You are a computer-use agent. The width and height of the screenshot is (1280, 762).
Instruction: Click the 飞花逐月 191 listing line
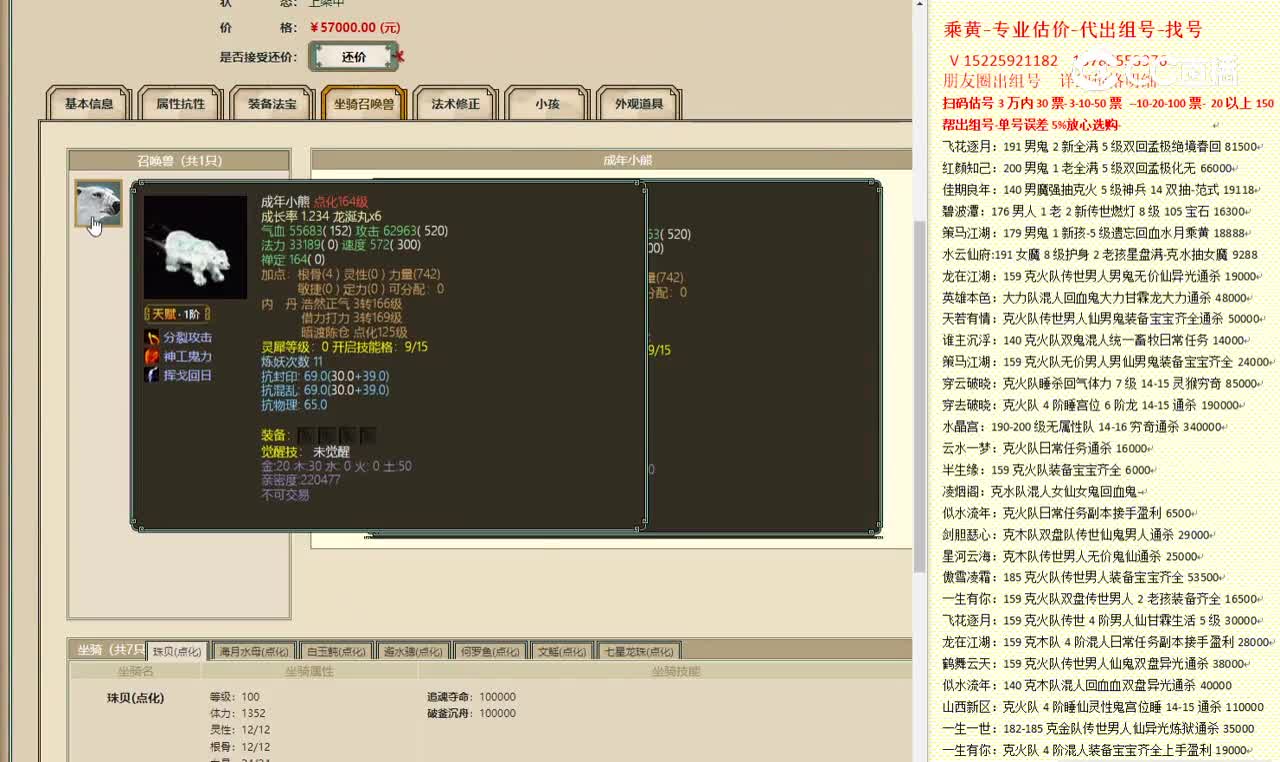[x=1100, y=146]
